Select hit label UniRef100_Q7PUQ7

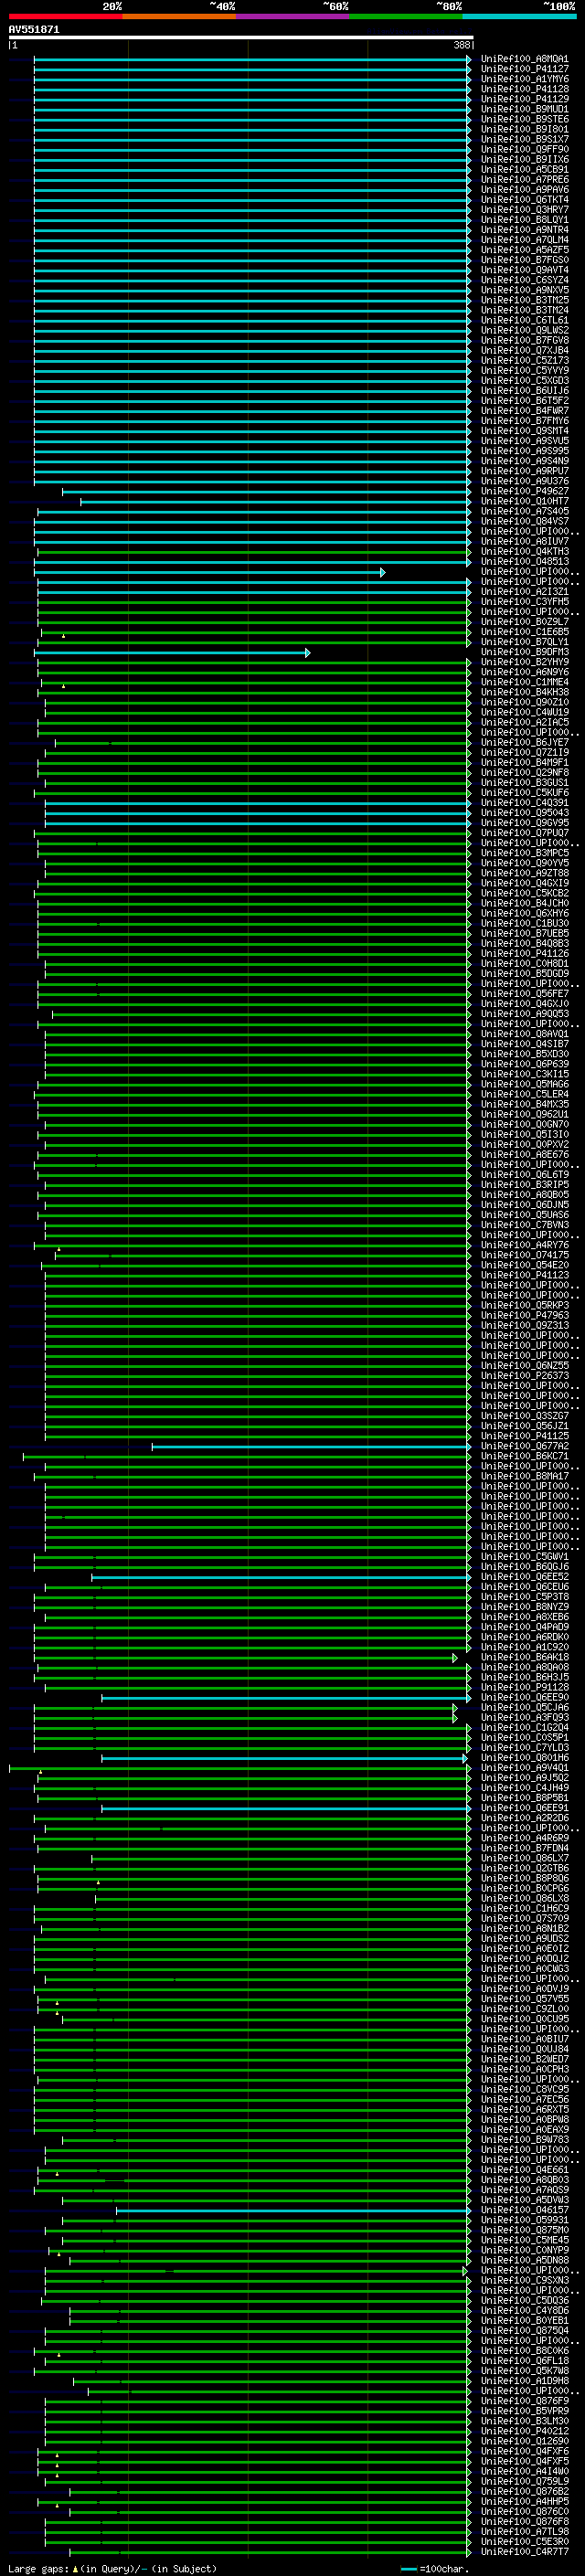point(525,832)
